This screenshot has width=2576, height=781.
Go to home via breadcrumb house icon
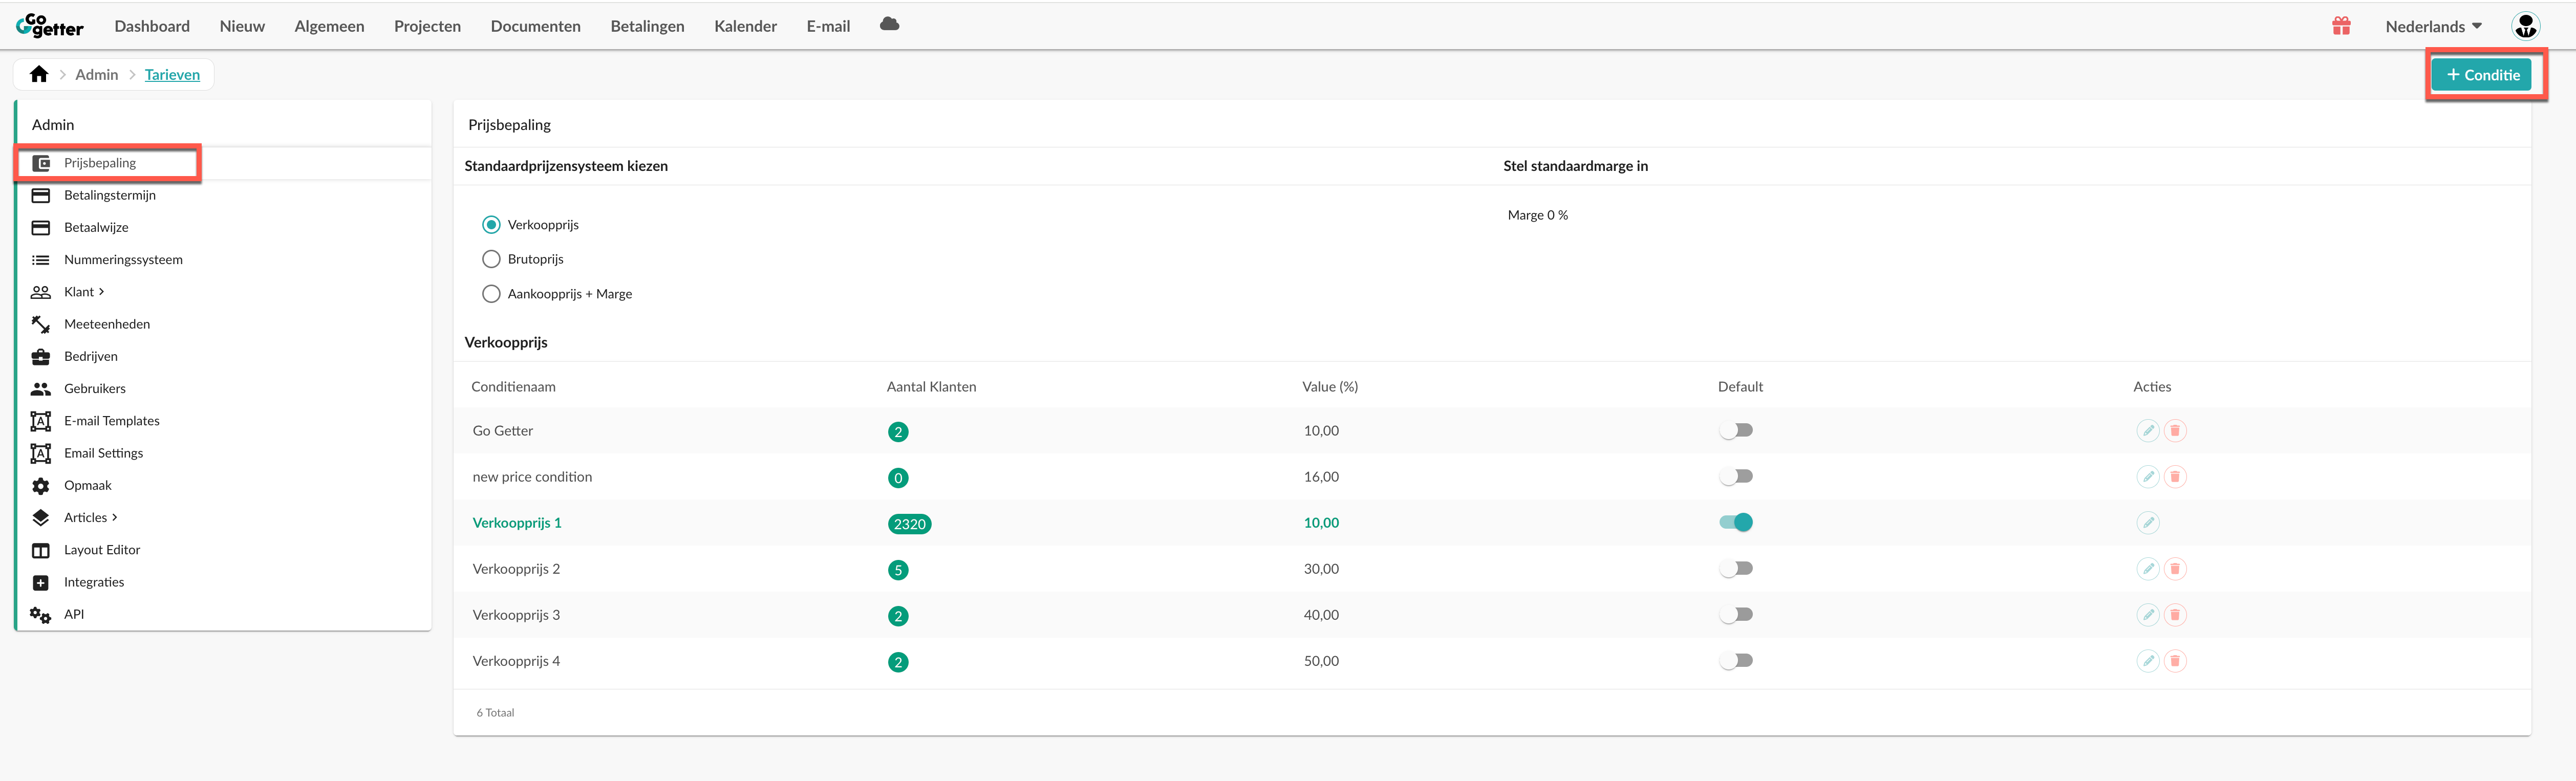point(39,74)
